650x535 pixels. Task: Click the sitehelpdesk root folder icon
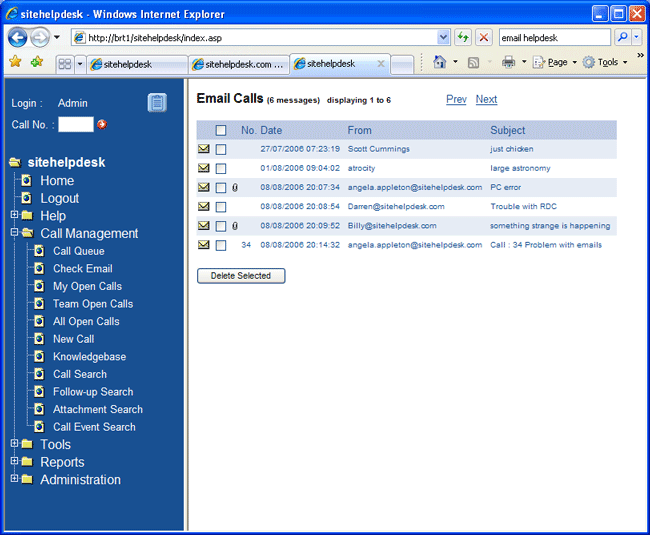pyautogui.click(x=15, y=162)
